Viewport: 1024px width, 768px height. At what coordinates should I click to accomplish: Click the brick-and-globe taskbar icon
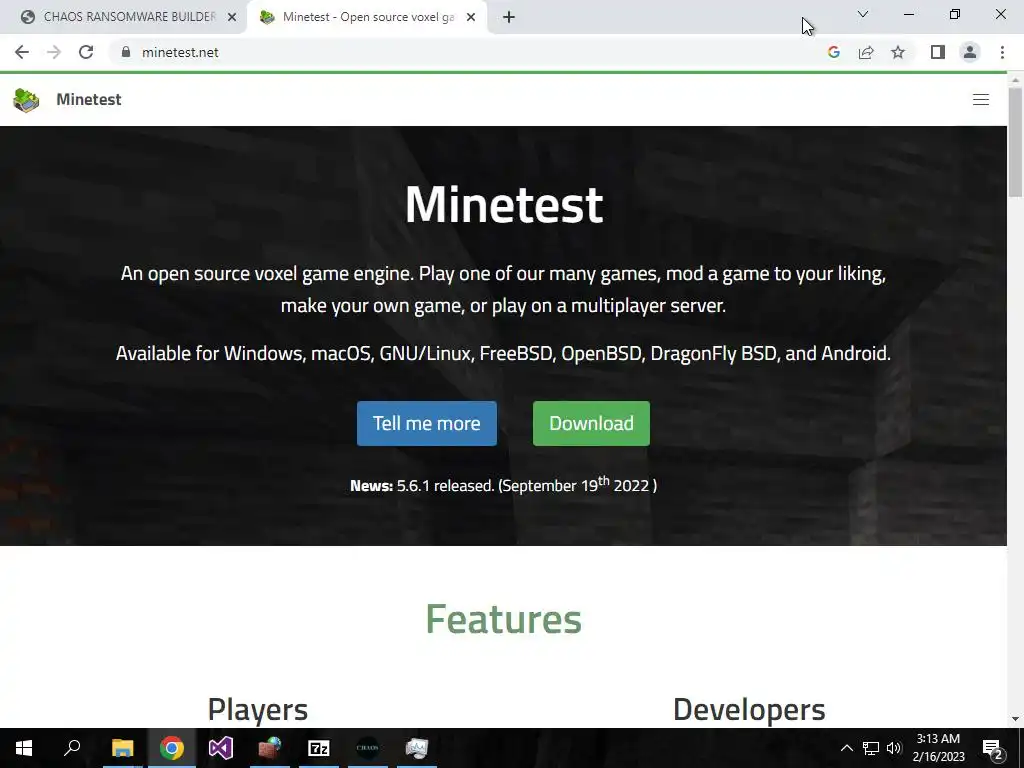point(270,748)
